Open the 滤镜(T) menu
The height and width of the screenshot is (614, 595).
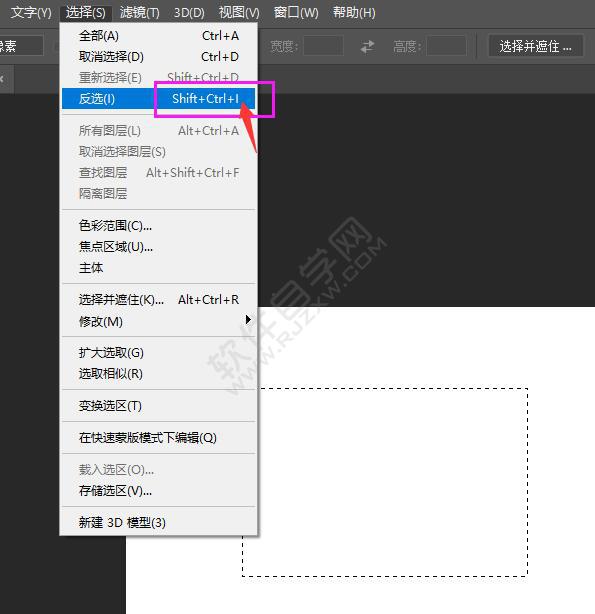coord(139,13)
